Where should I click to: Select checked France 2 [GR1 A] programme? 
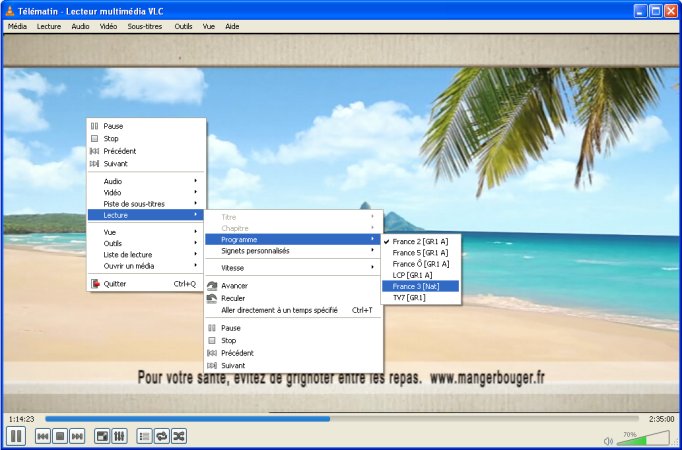pyautogui.click(x=421, y=241)
